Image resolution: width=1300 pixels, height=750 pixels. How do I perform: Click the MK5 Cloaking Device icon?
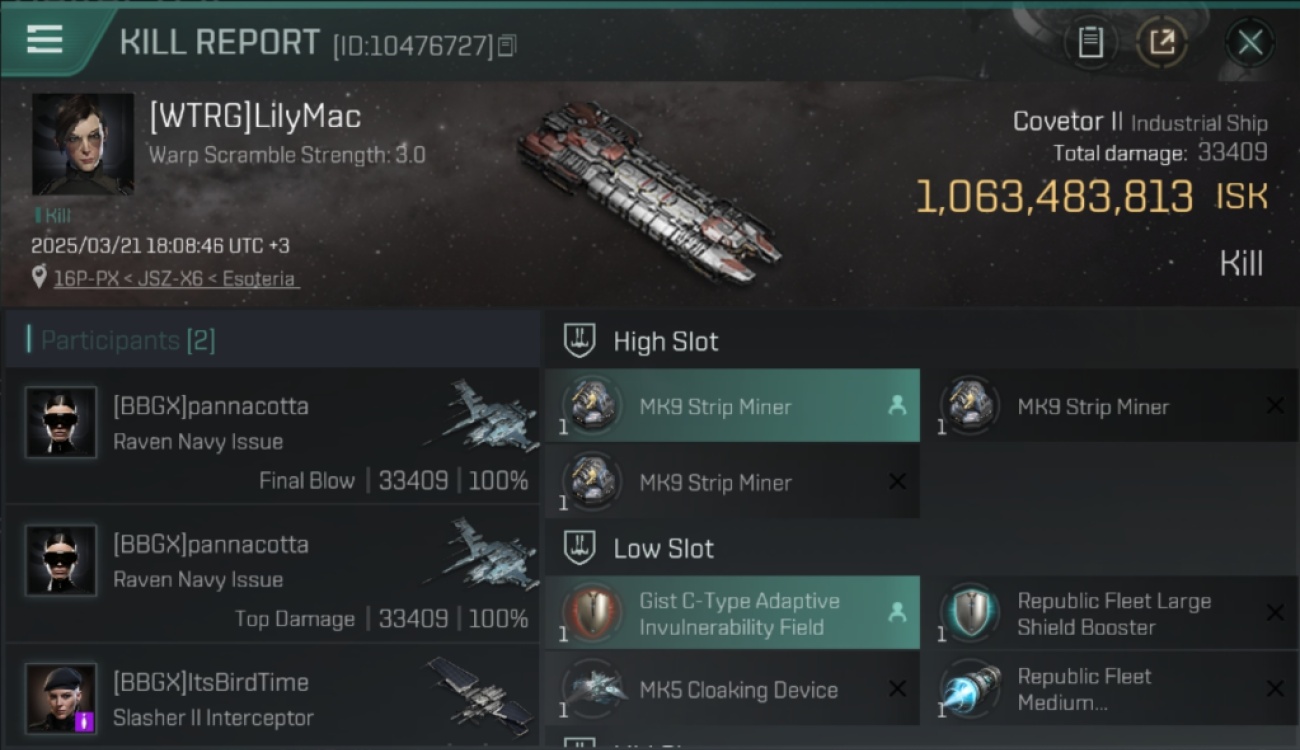point(591,689)
